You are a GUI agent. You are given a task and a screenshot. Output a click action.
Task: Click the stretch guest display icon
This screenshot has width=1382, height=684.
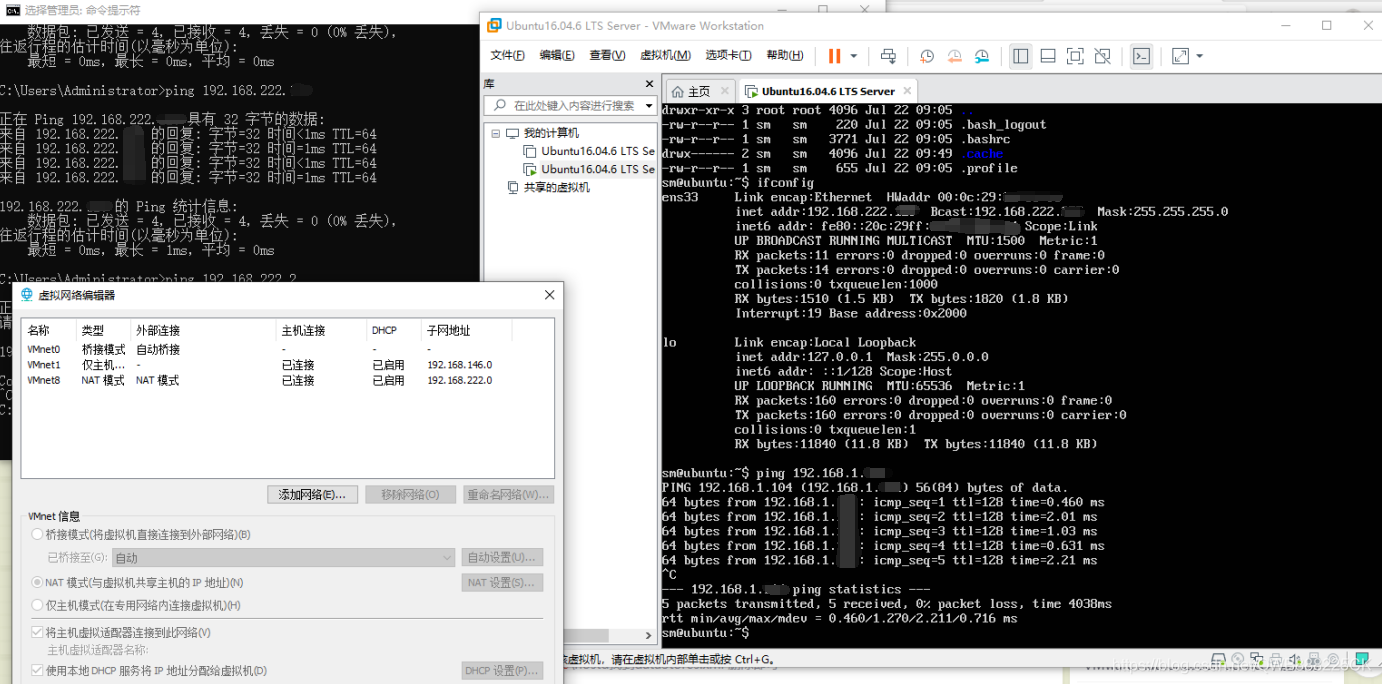(1180, 56)
